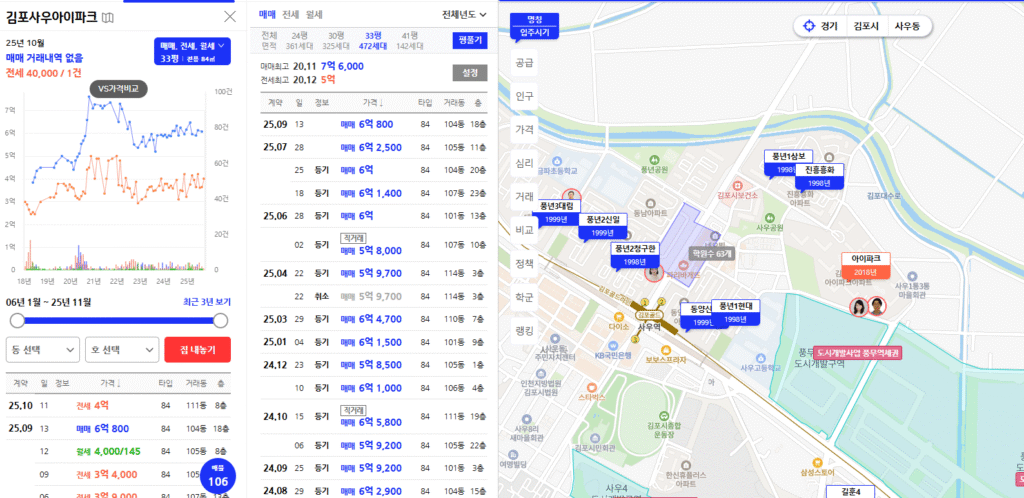Click the 최근 3년 보기 link
The height and width of the screenshot is (498, 1024).
[206, 302]
